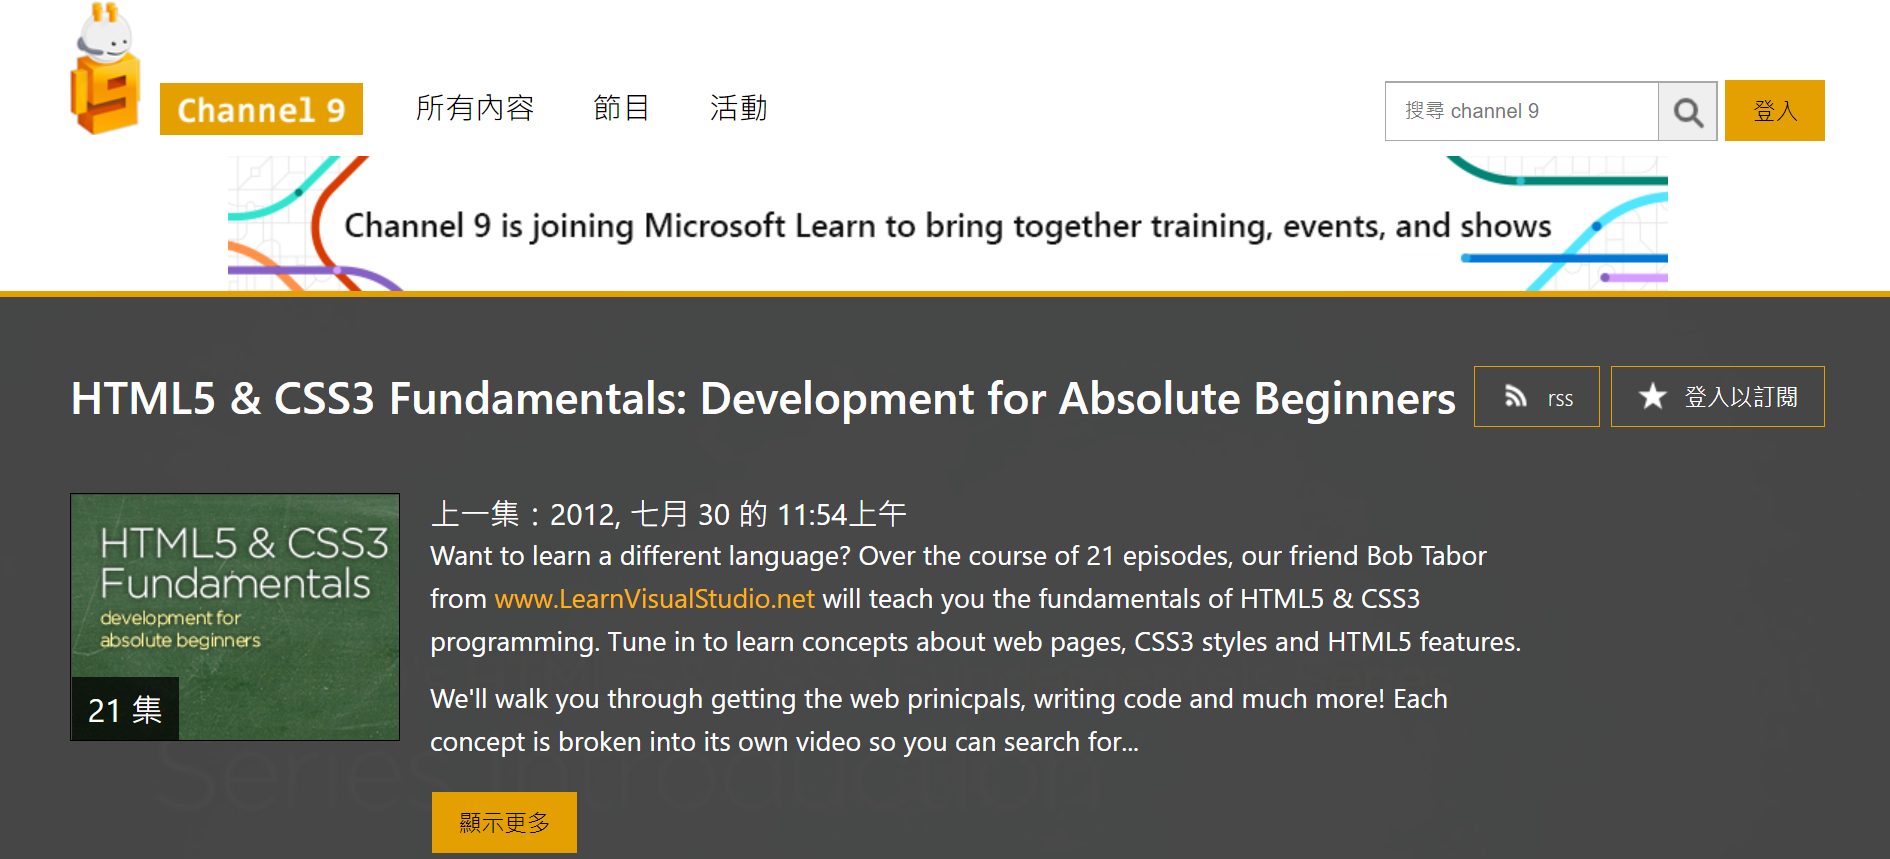1890x859 pixels.
Task: Click the series title heading
Action: click(x=763, y=398)
